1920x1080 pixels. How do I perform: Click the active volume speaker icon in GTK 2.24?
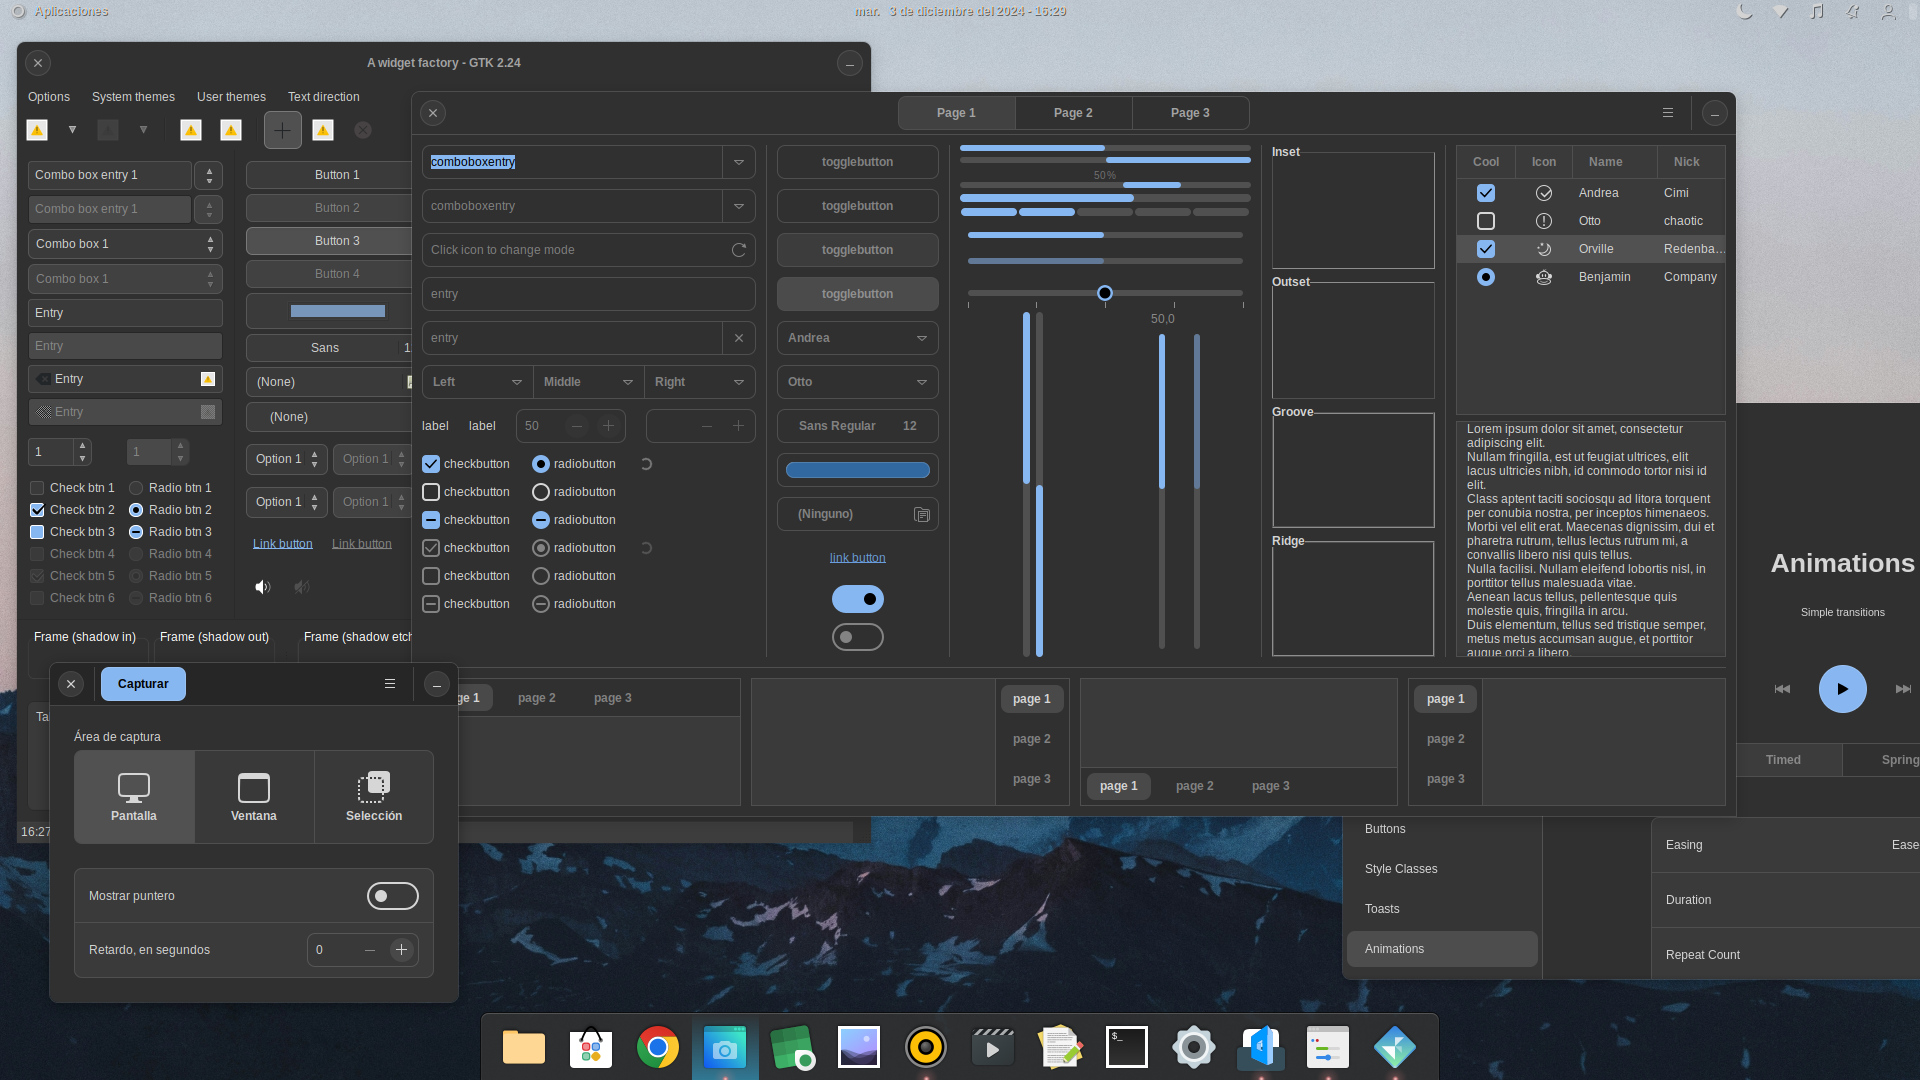pyautogui.click(x=262, y=587)
